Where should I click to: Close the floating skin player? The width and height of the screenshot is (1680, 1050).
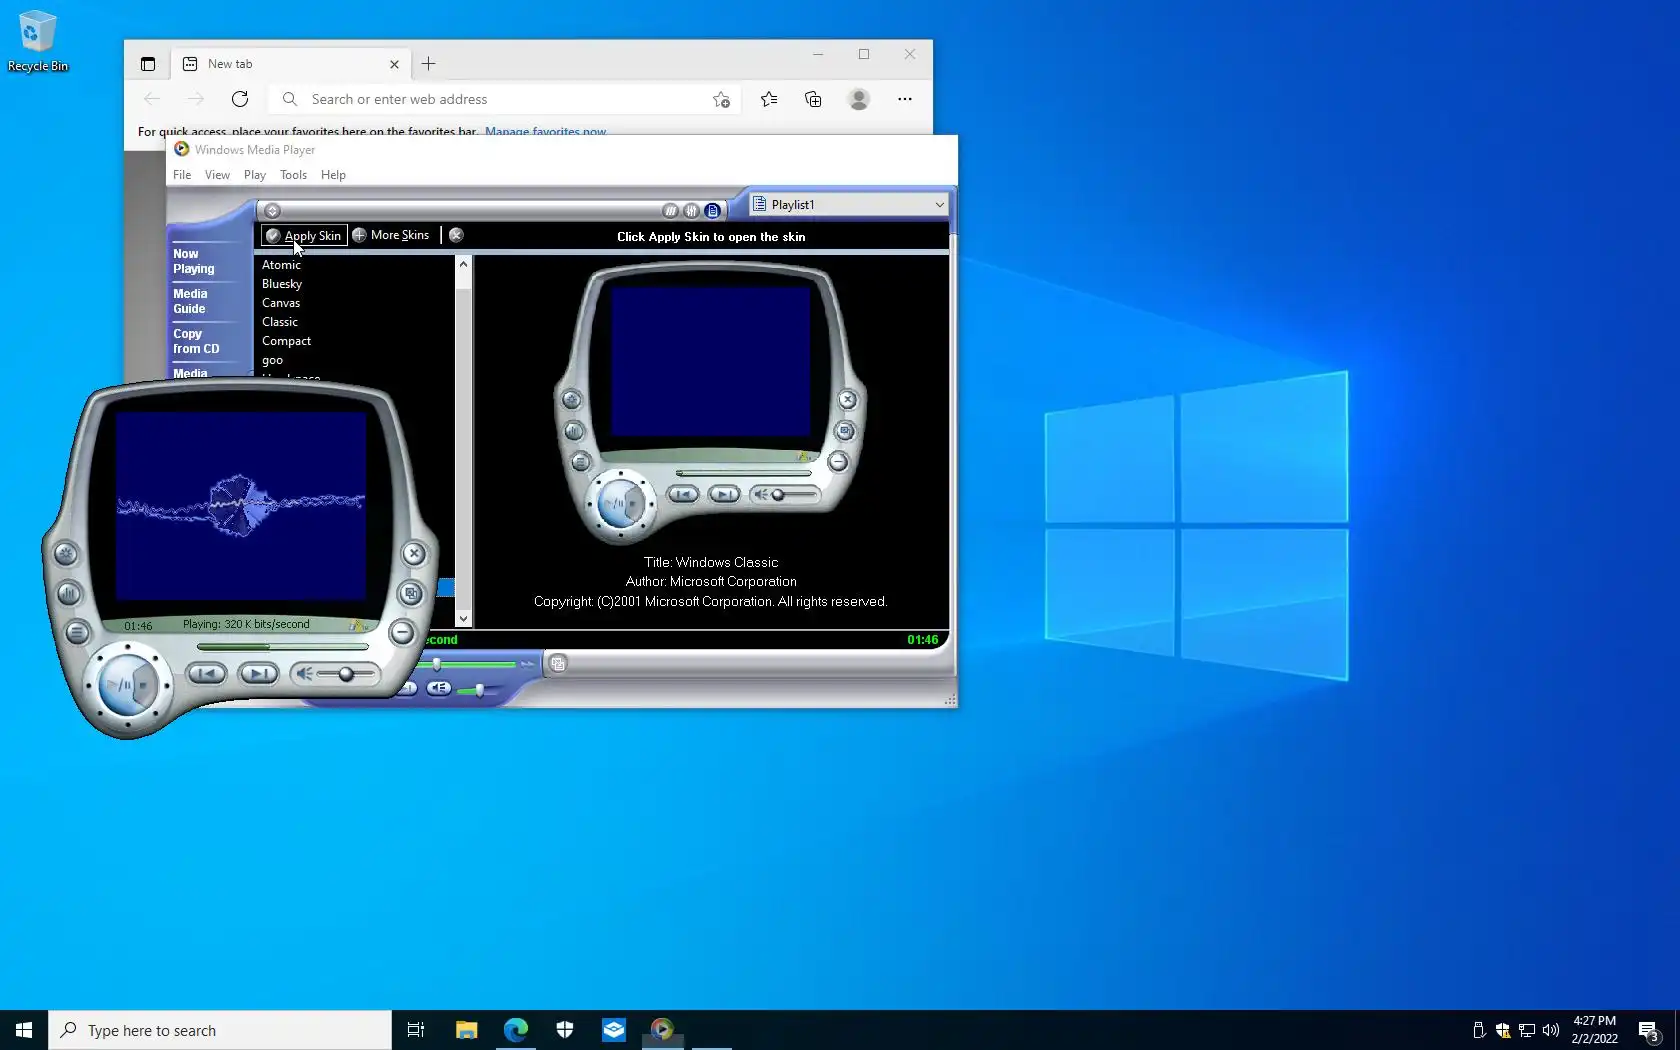tap(414, 553)
